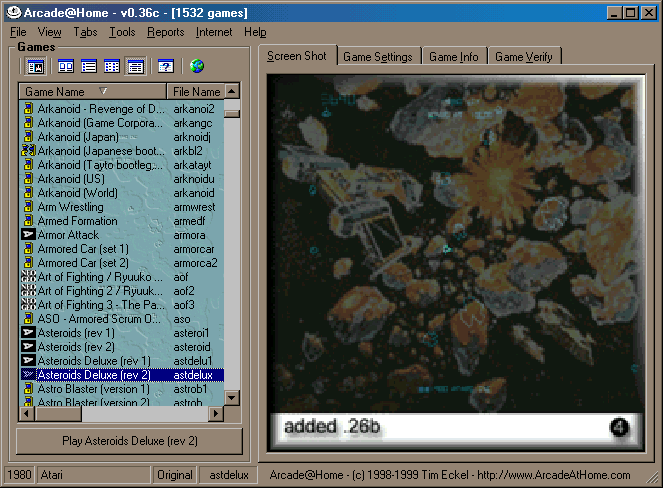The width and height of the screenshot is (663, 488).
Task: Click the Armored Car (set 2) icon
Action: [28, 263]
